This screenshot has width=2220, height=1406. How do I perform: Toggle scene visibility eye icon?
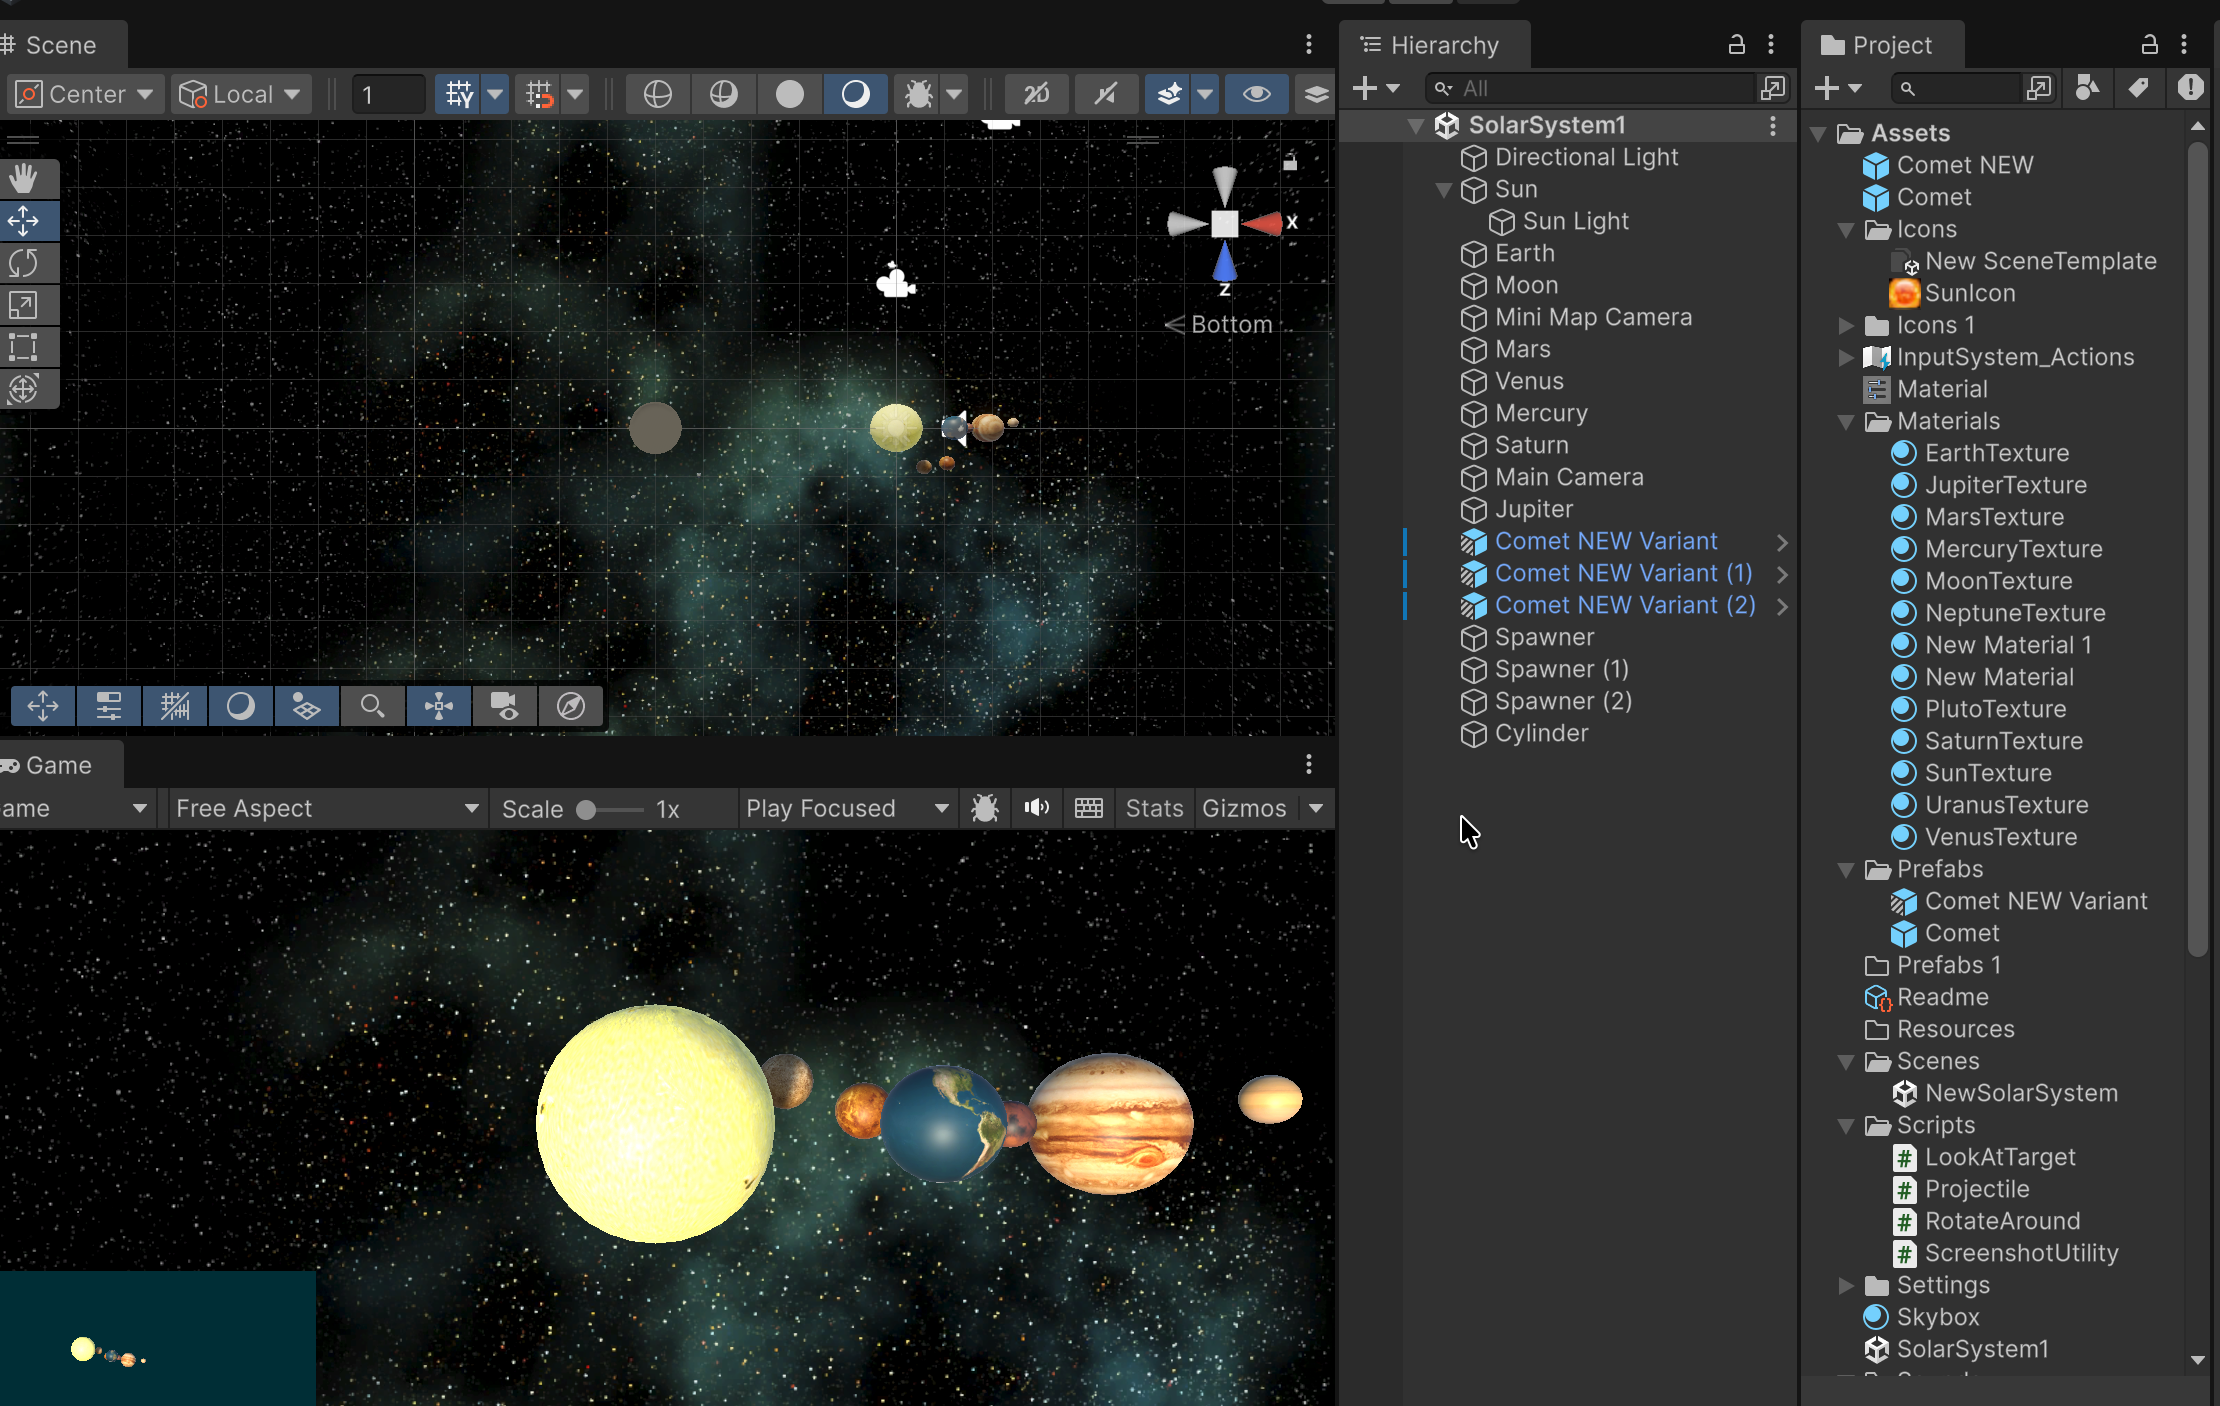point(1256,94)
